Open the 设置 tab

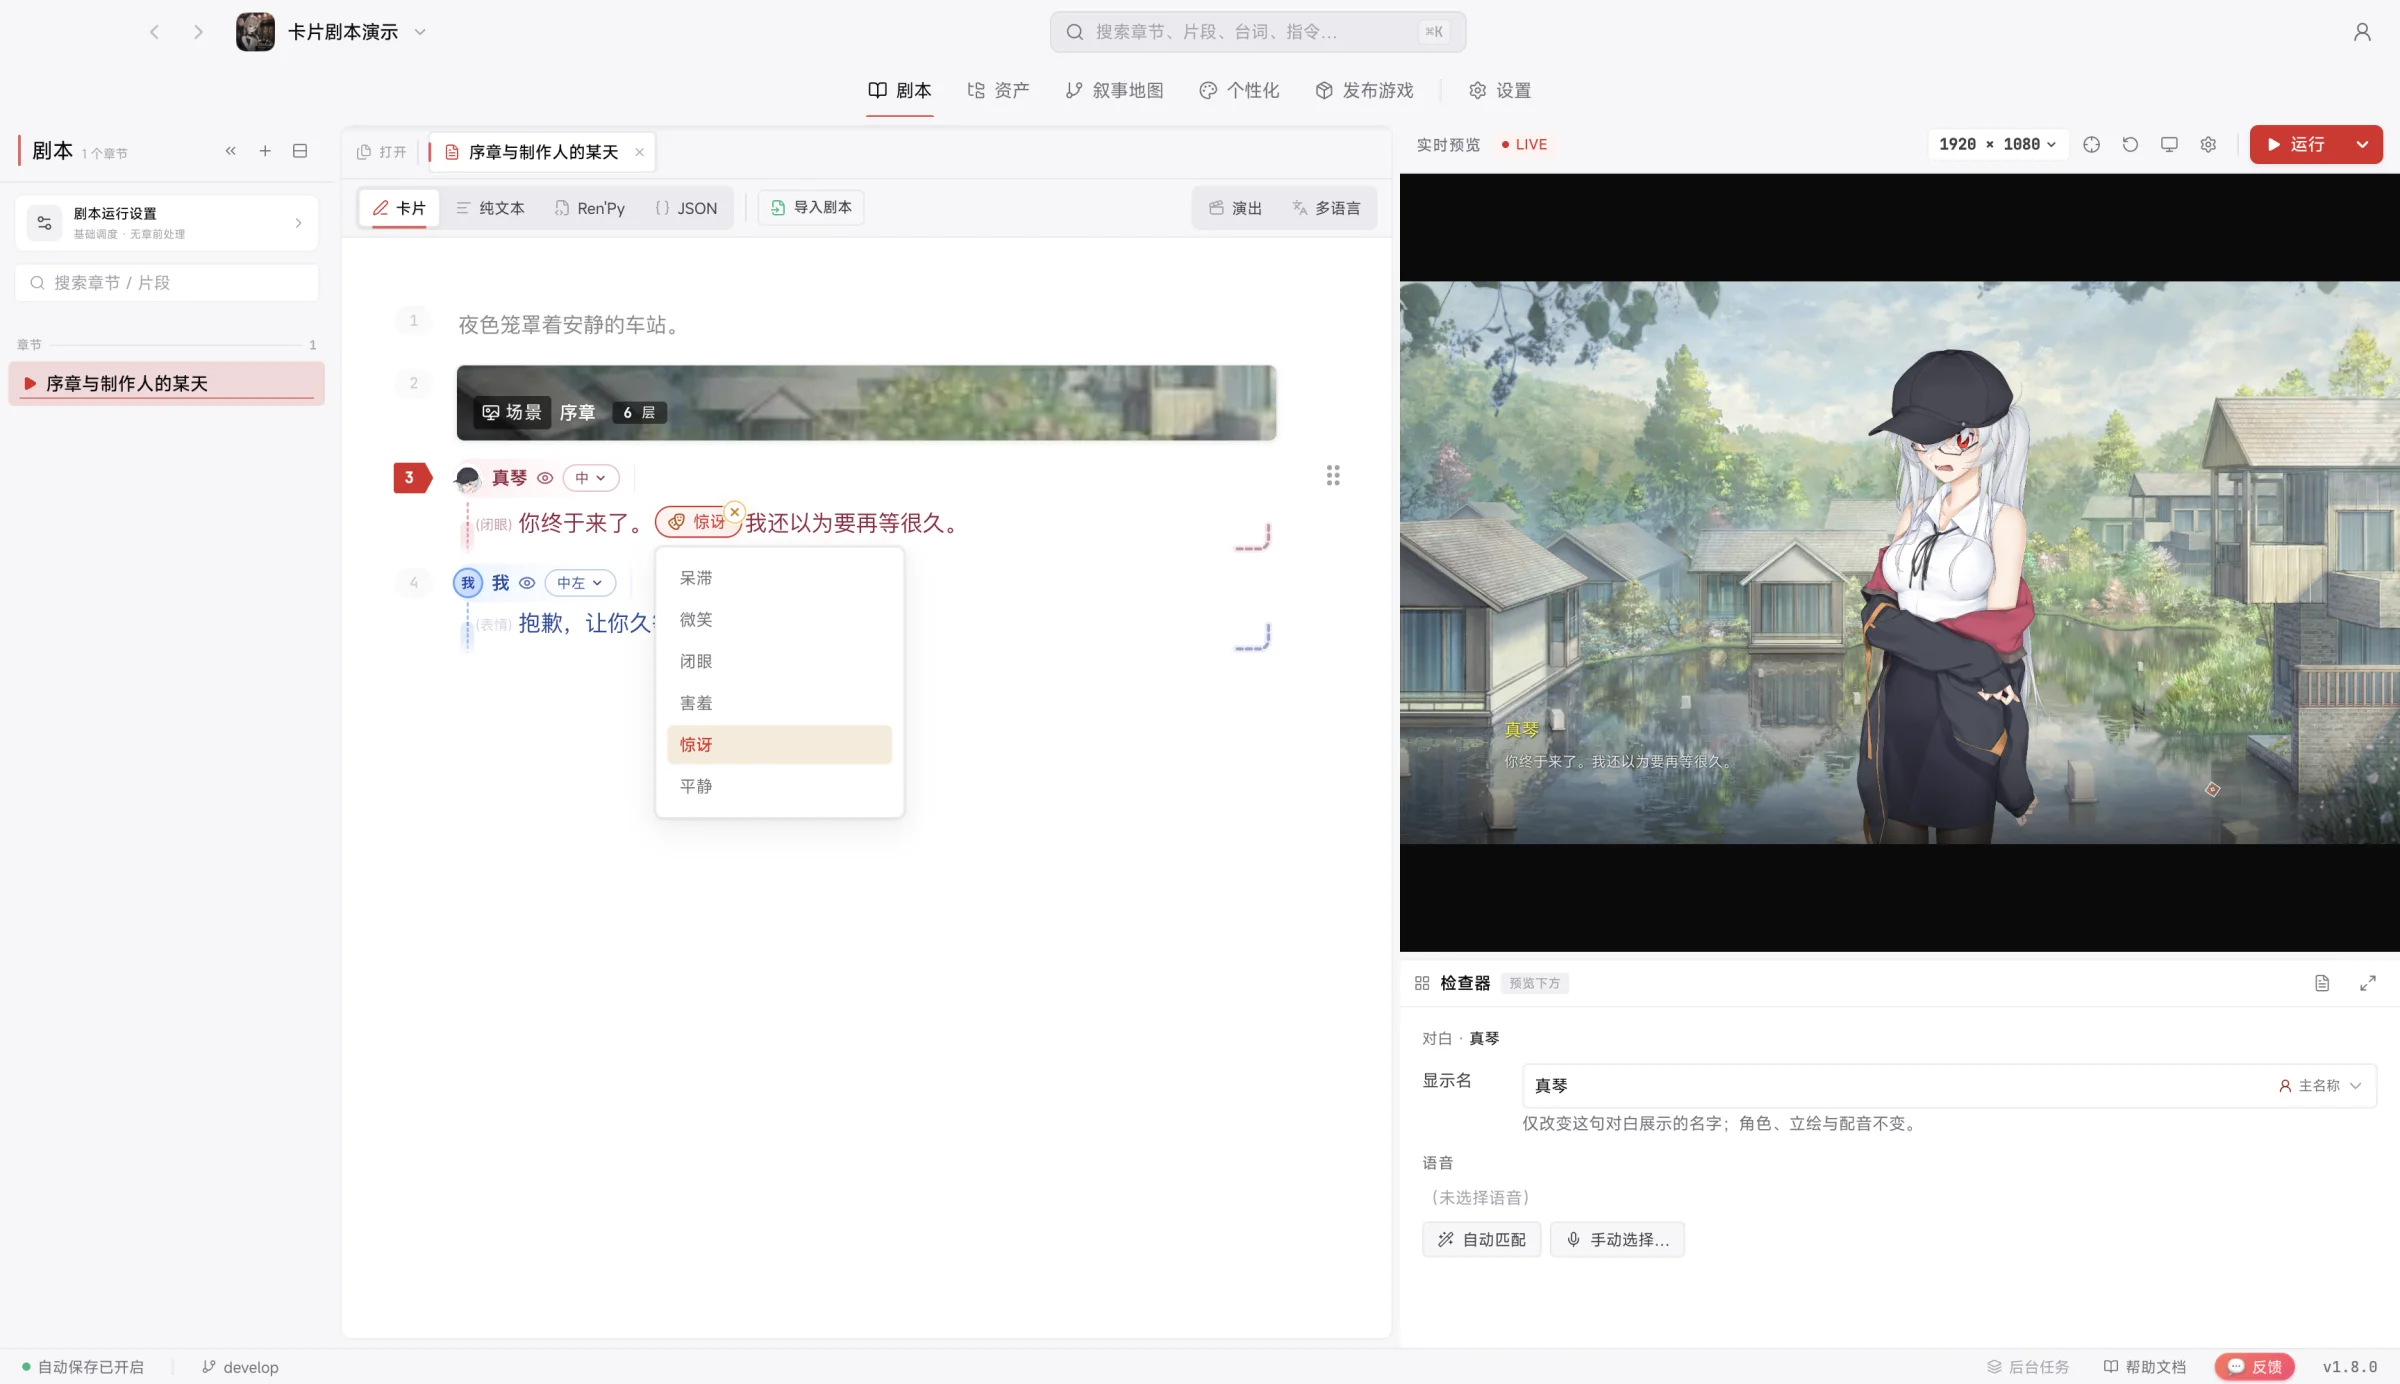click(1499, 91)
